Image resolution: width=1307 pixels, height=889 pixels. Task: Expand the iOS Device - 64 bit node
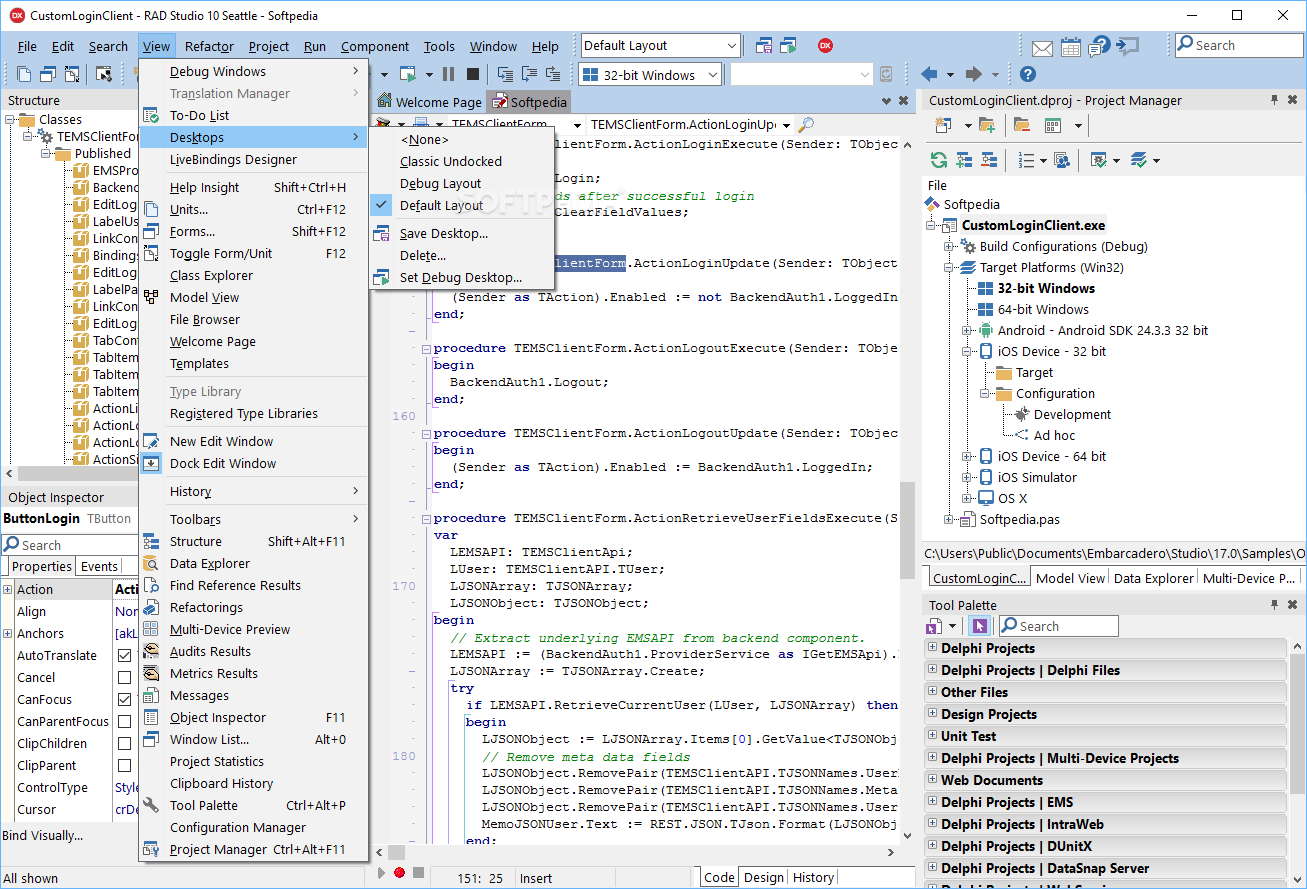tap(967, 457)
